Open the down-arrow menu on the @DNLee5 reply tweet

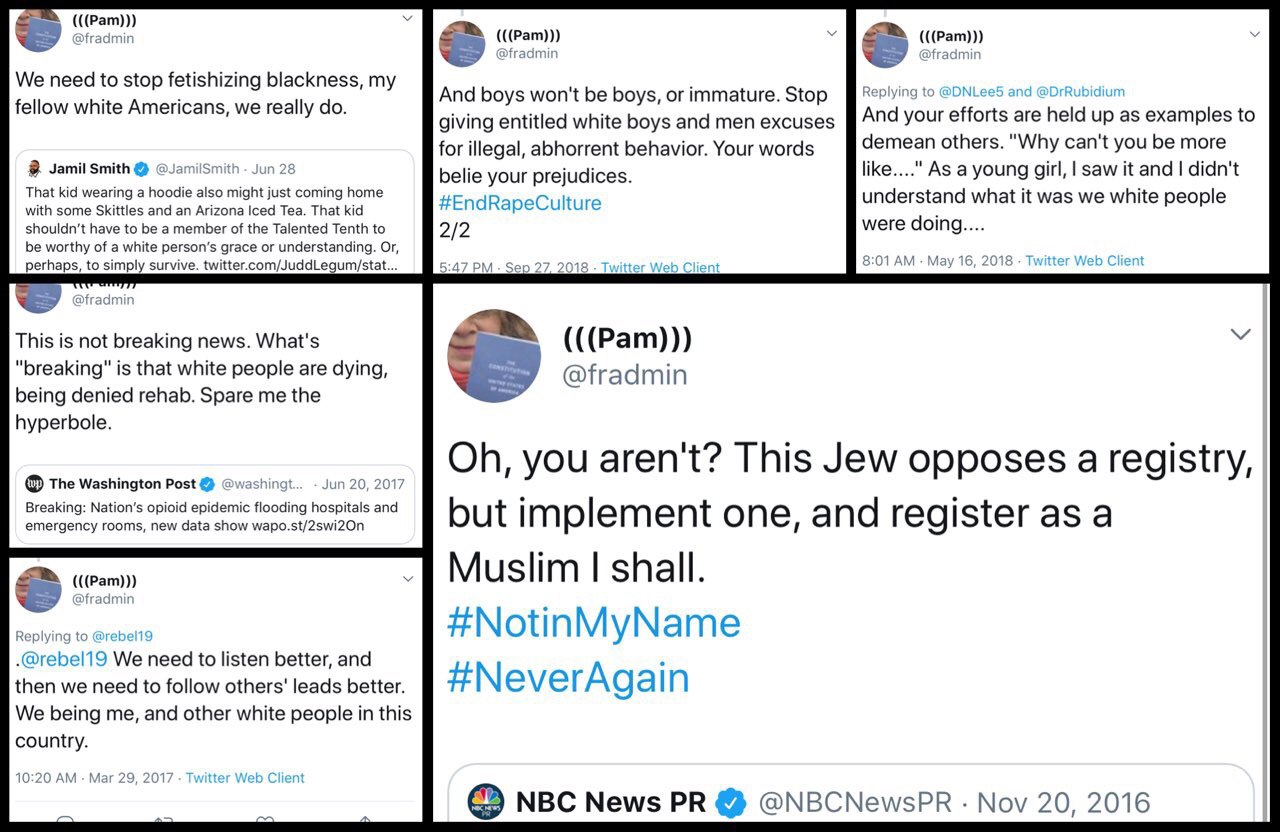[1255, 34]
